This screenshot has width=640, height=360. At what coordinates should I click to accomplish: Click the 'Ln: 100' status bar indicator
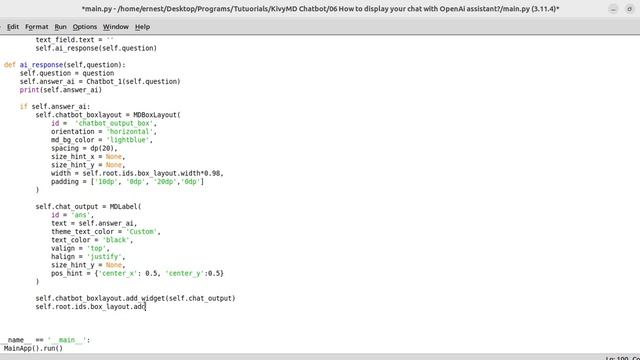pos(617,358)
